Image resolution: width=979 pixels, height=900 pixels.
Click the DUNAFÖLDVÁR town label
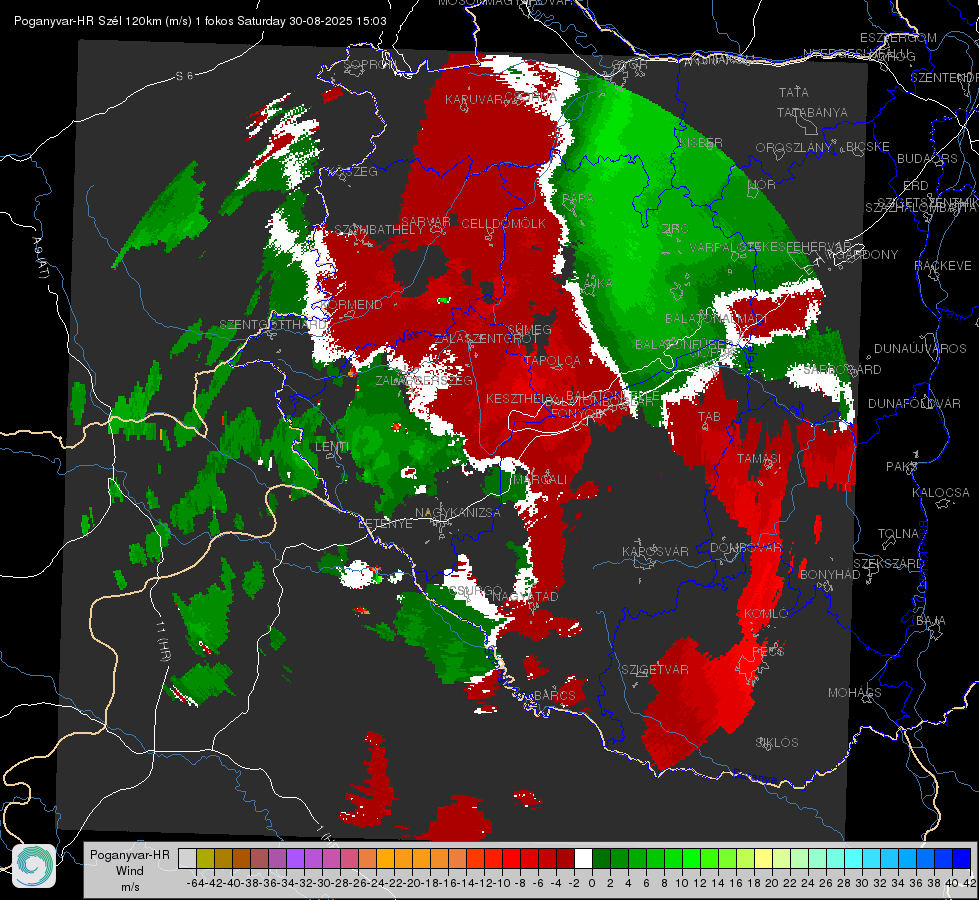click(914, 403)
